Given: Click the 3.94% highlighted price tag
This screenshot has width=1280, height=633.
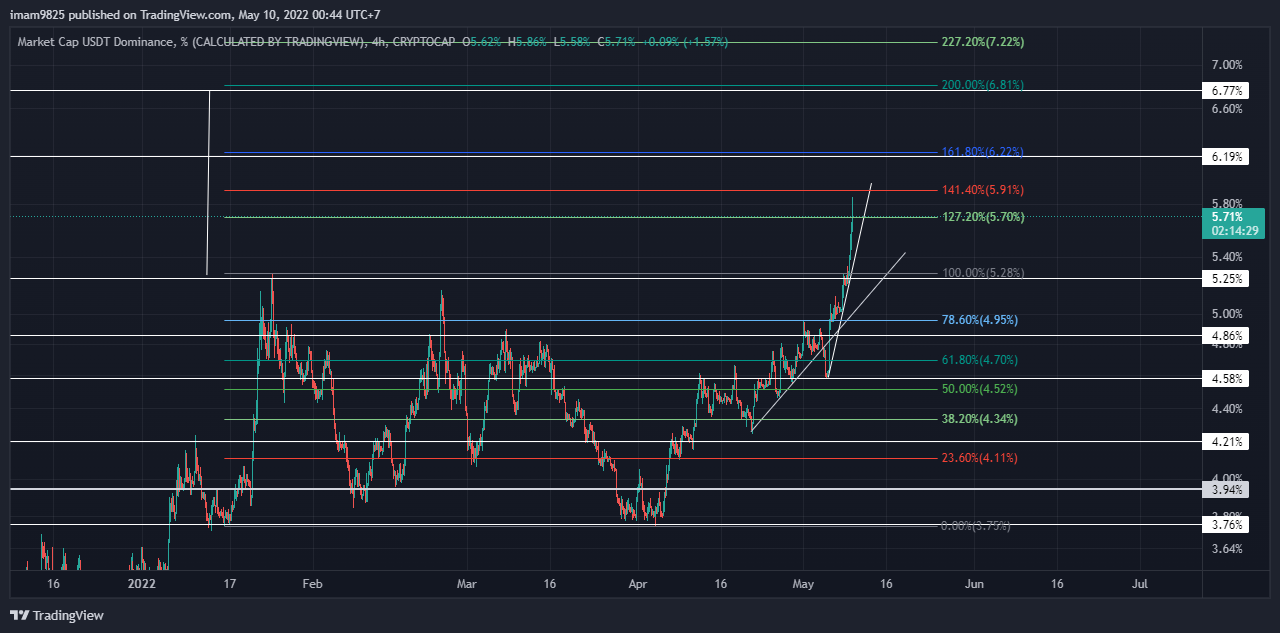Looking at the screenshot, I should click(x=1226, y=490).
